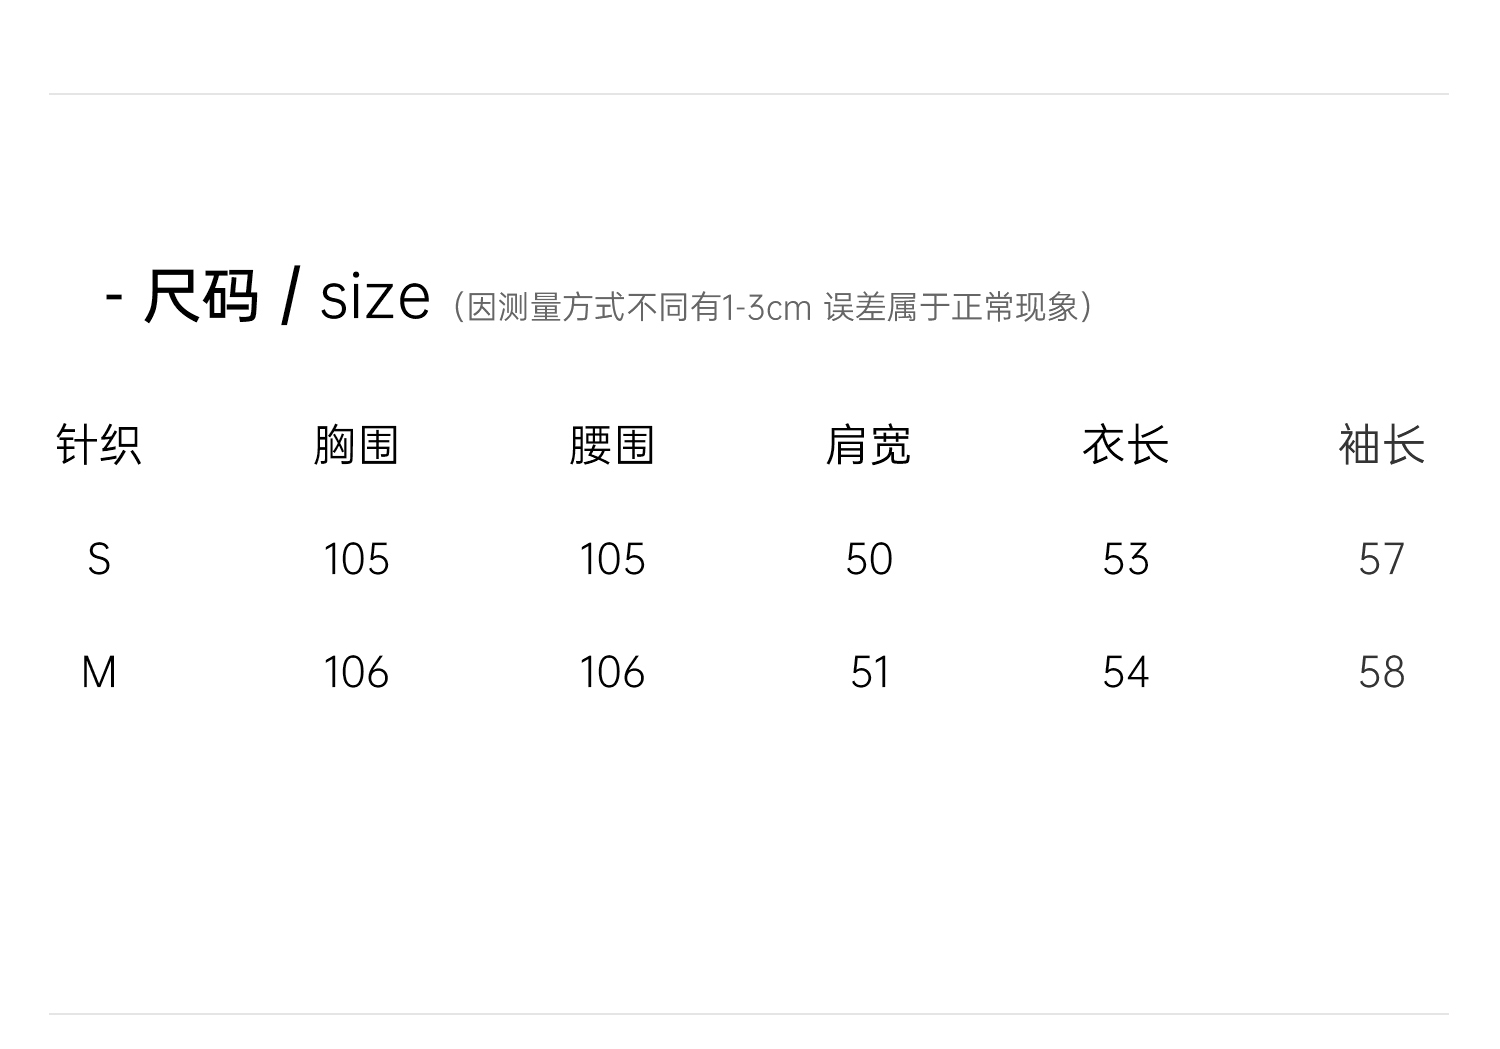Select size M 肩宽 value 51

pos(868,672)
